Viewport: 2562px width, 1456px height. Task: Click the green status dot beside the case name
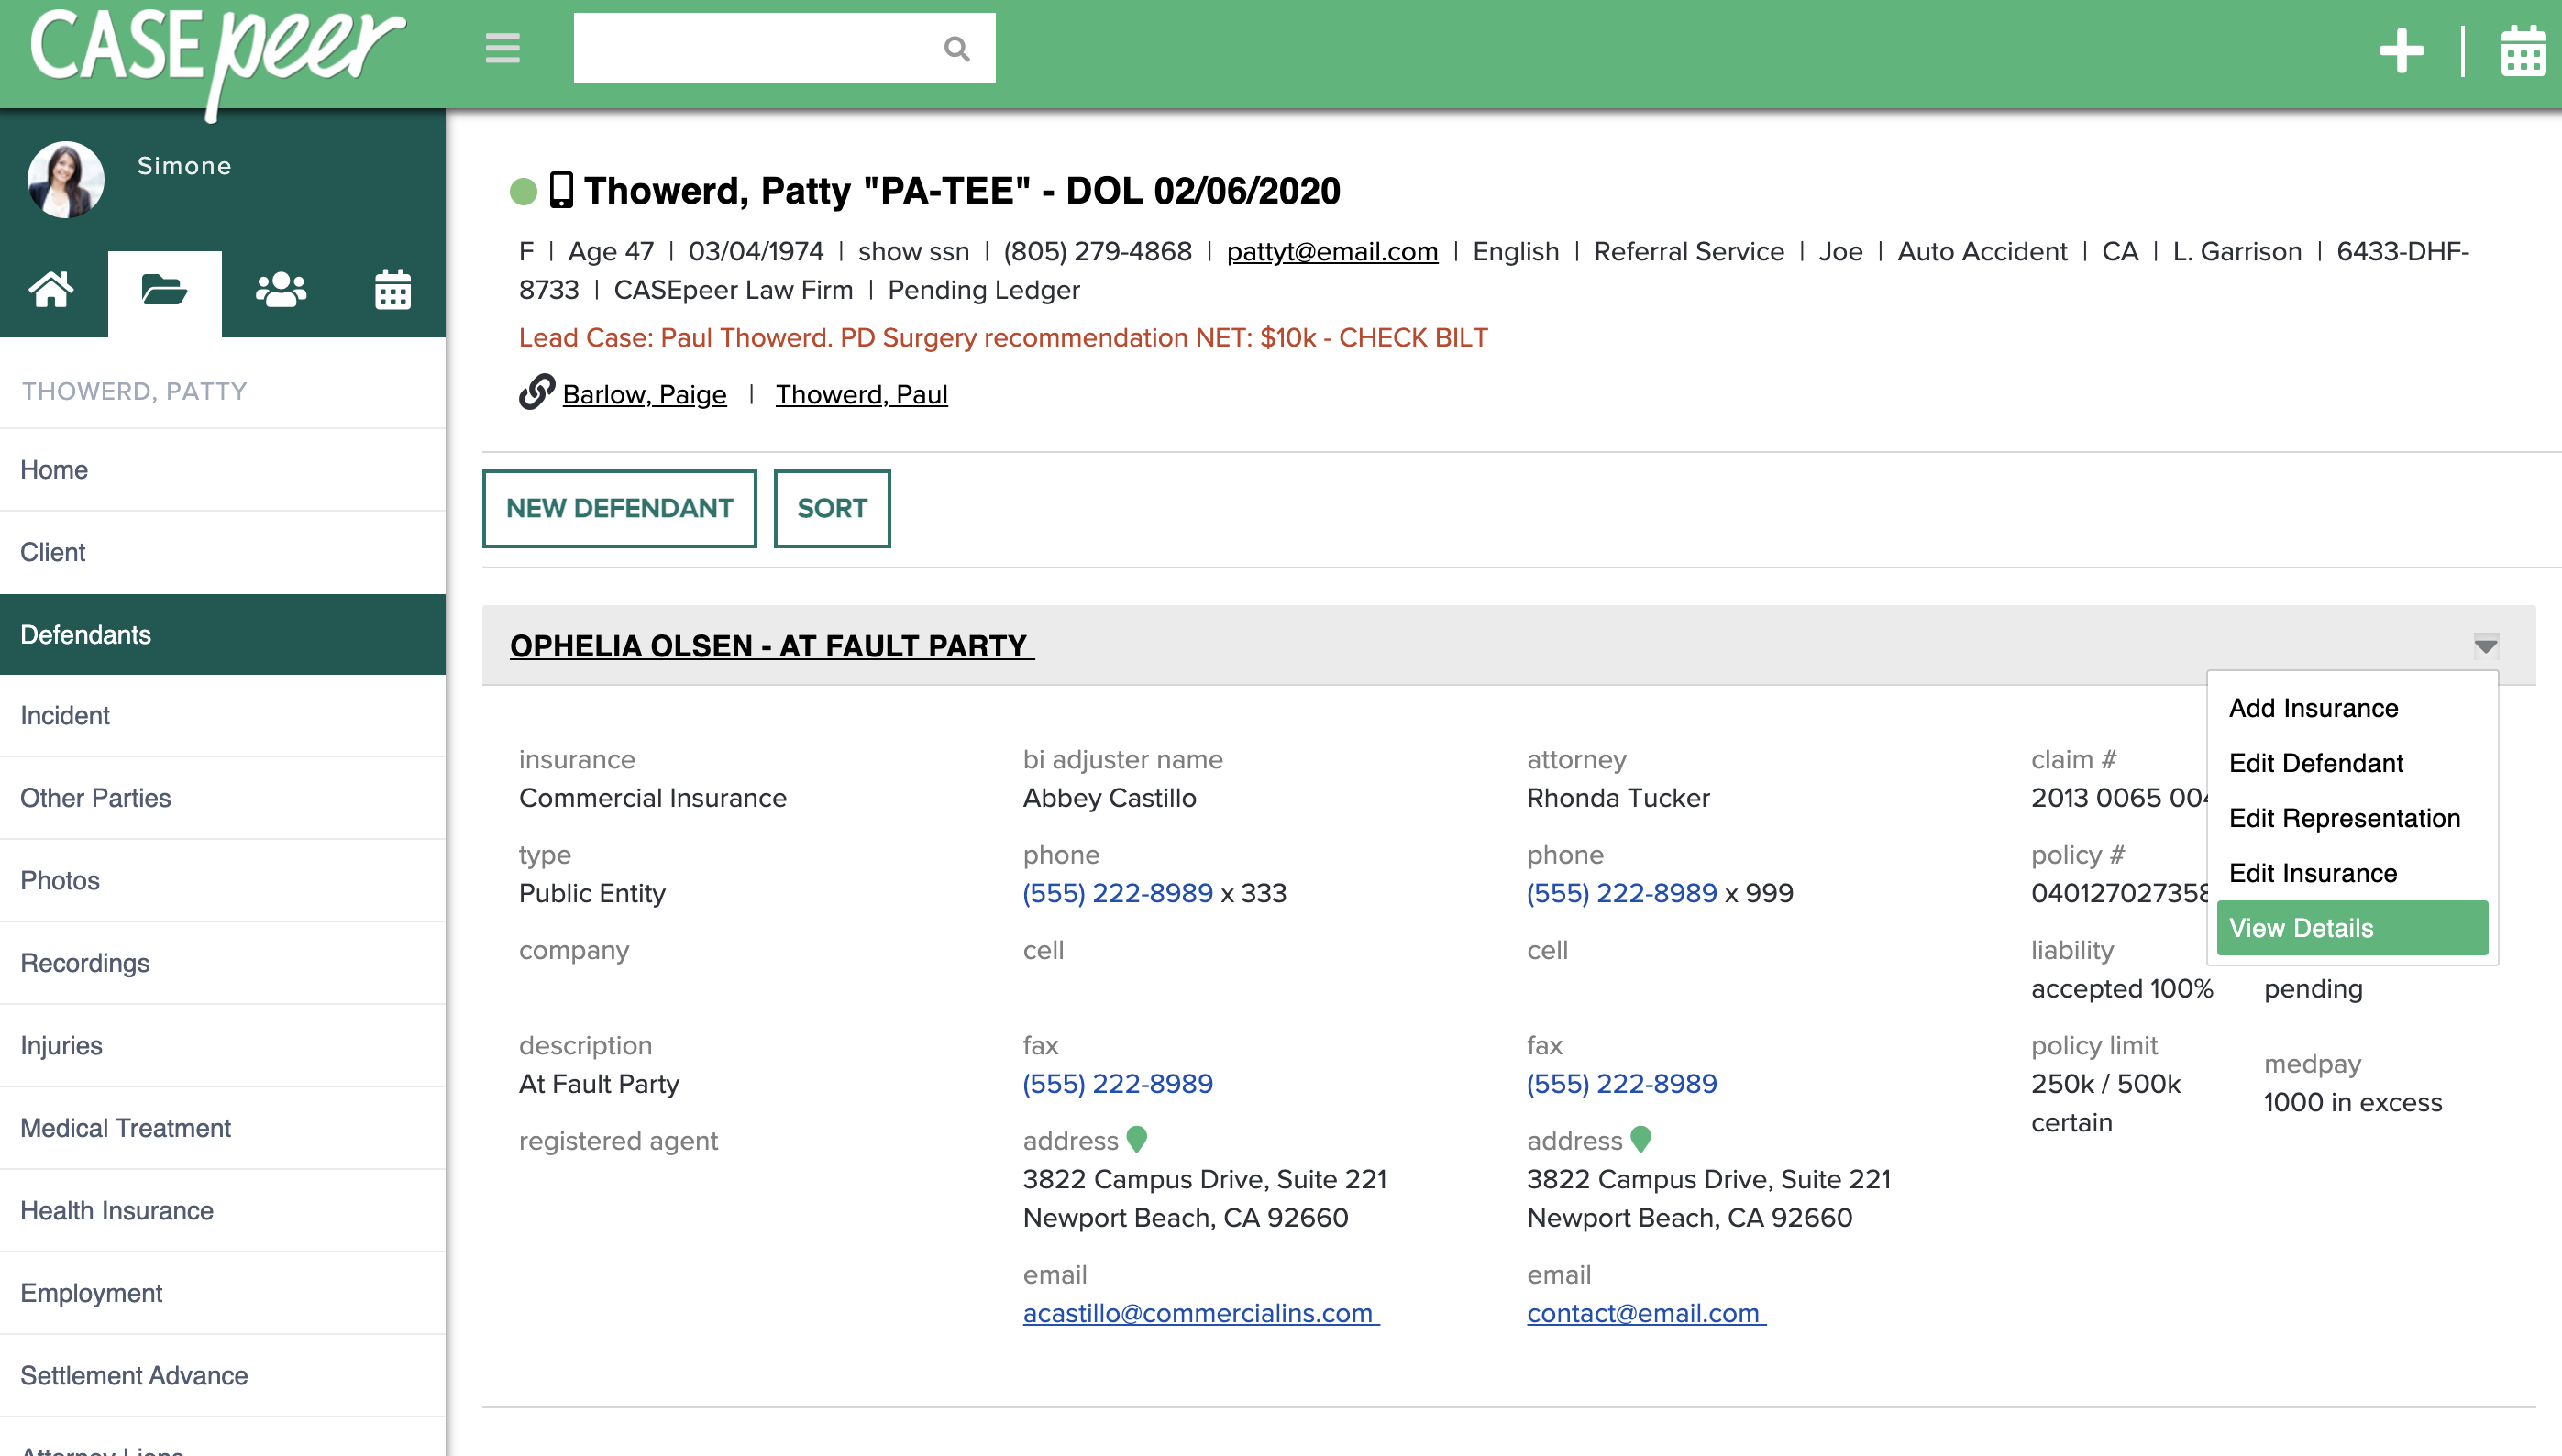click(x=524, y=190)
